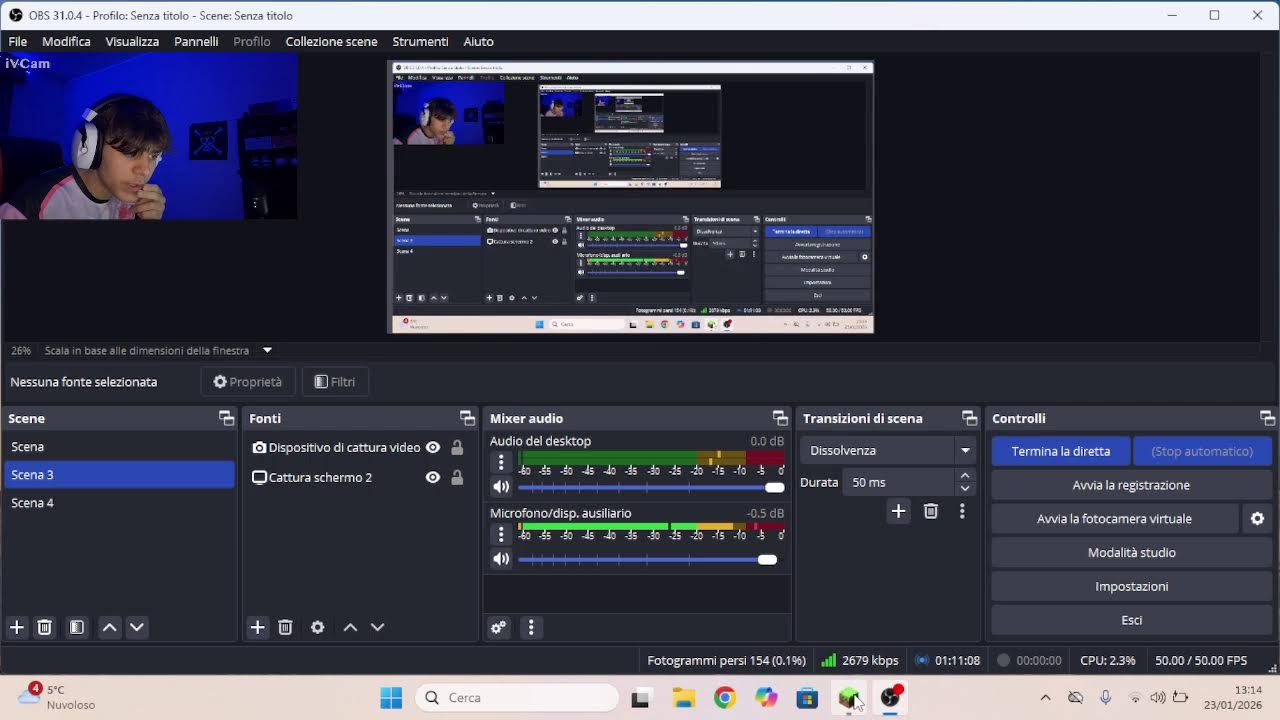The image size is (1280, 720).
Task: Open OBS Studio from the taskbar
Action: (x=890, y=698)
